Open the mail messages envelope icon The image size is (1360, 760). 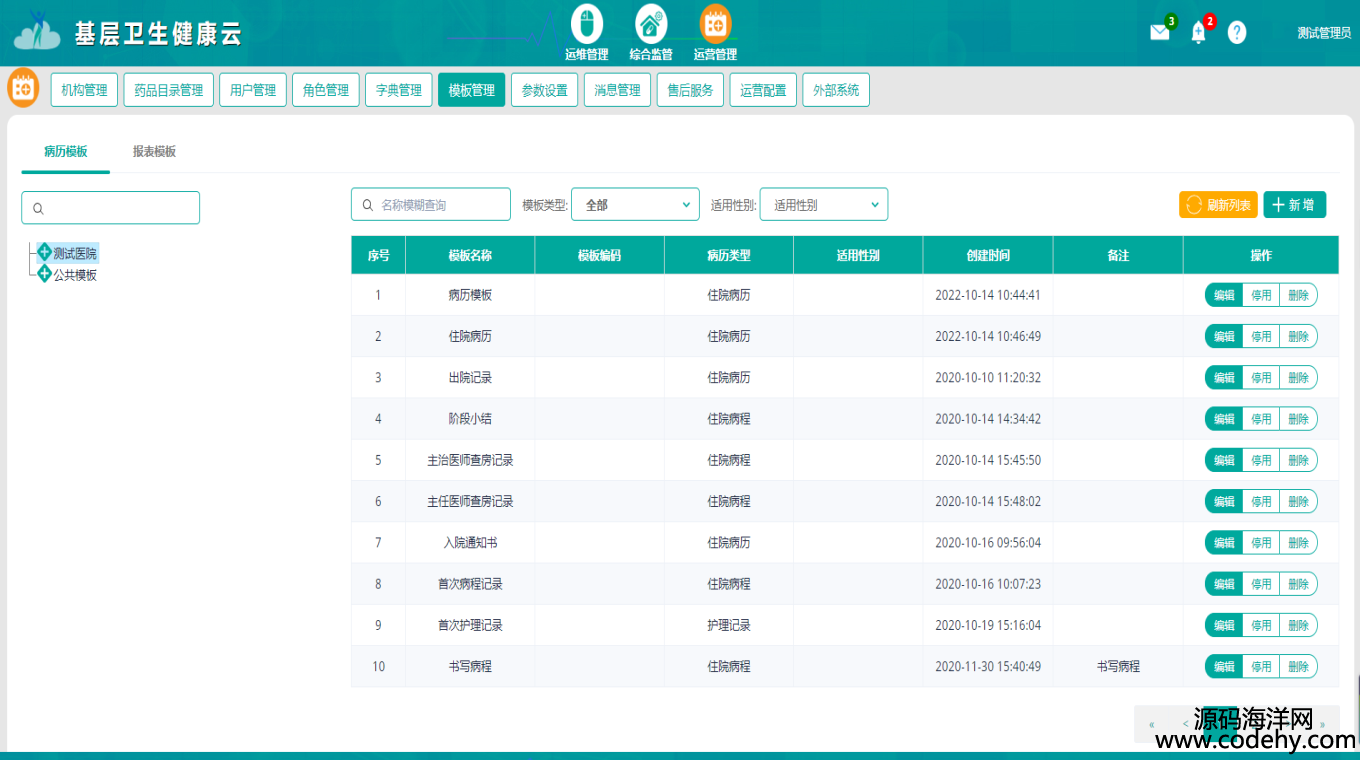(1160, 32)
